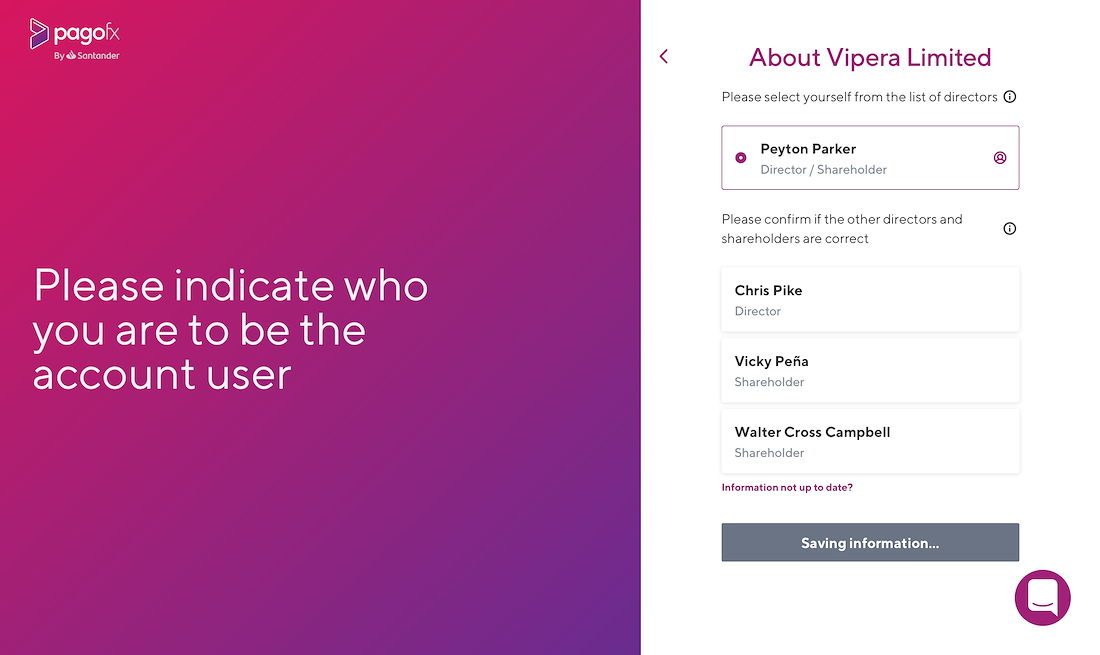Click the PagoFX logo

[x=74, y=39]
